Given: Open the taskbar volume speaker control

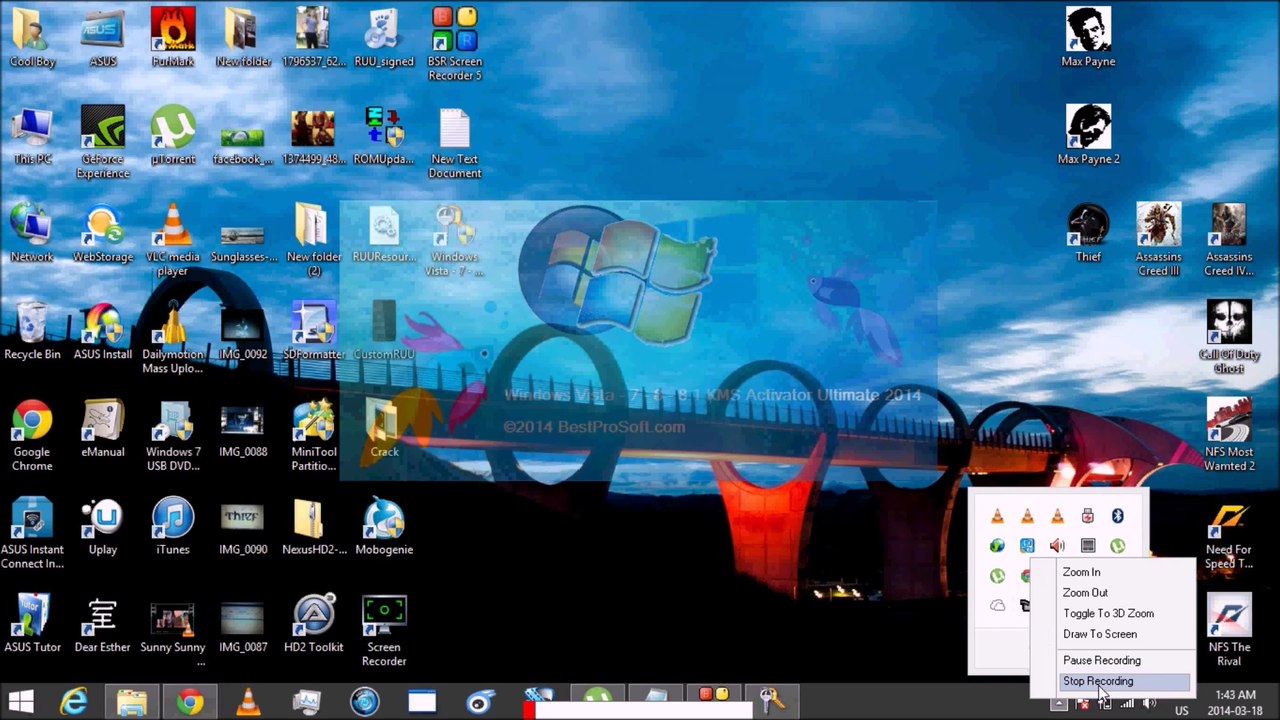Looking at the screenshot, I should (1150, 704).
